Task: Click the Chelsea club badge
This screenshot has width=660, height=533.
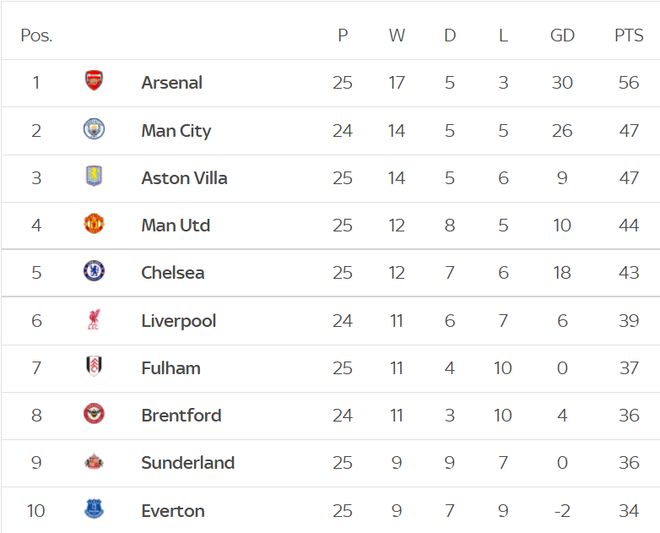Action: (x=94, y=272)
